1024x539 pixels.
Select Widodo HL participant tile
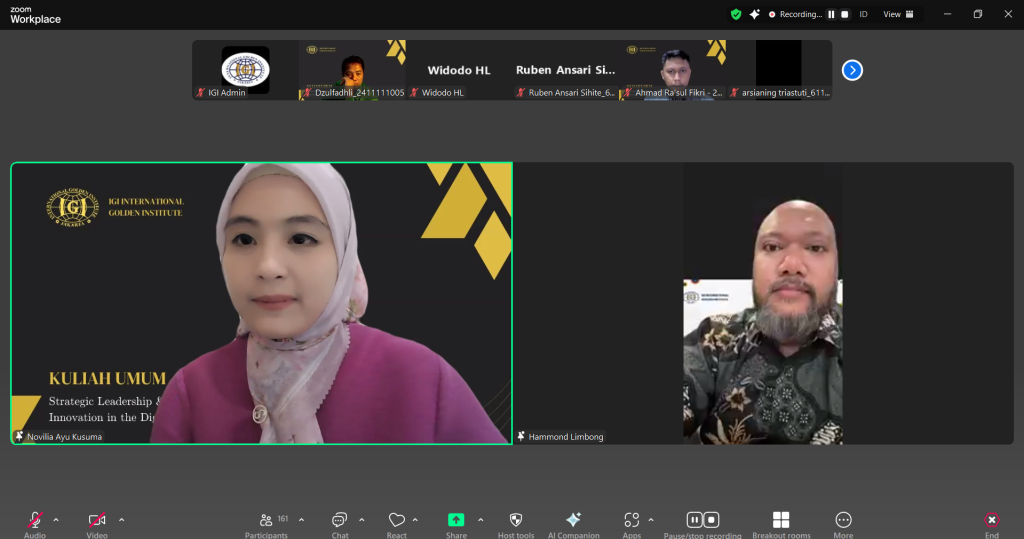click(x=458, y=70)
